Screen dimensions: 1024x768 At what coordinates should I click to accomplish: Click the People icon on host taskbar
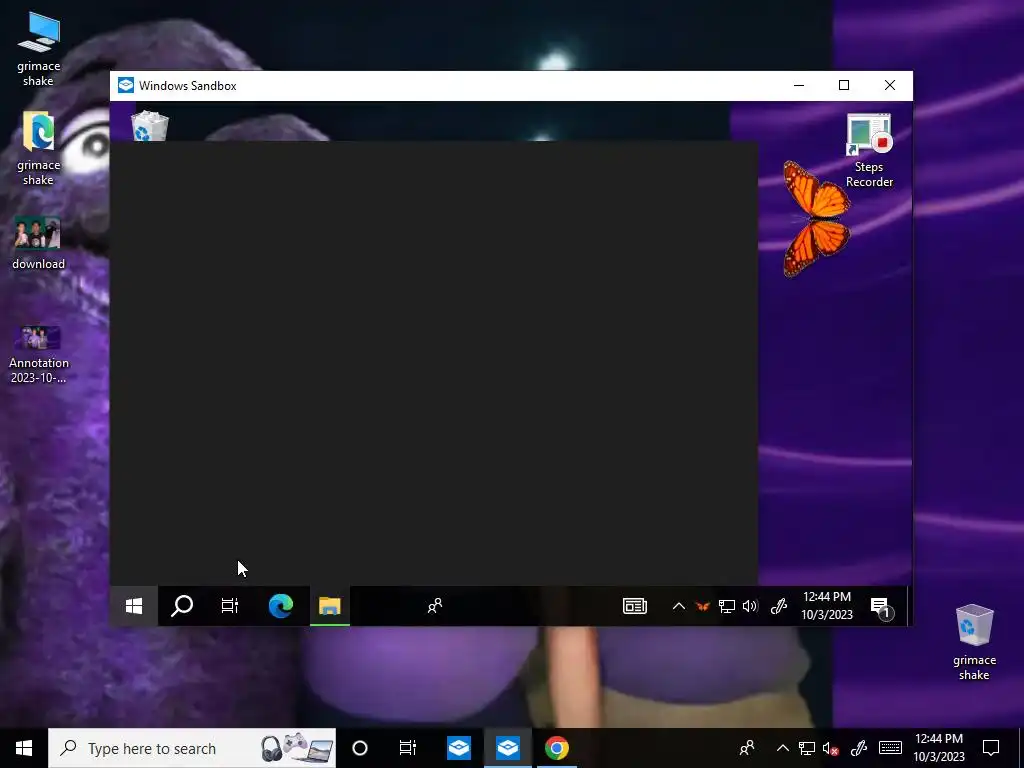pyautogui.click(x=746, y=748)
